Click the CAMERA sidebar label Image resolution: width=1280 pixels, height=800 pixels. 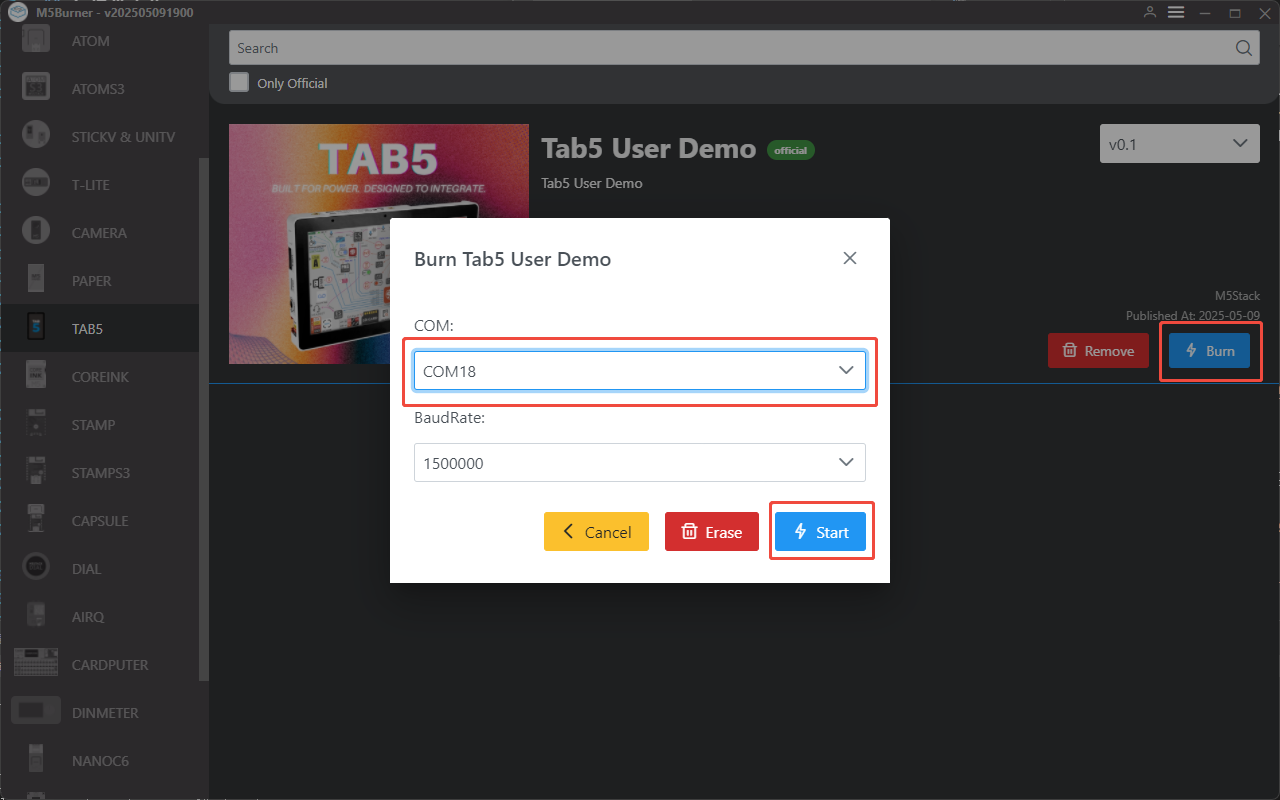pyautogui.click(x=99, y=233)
